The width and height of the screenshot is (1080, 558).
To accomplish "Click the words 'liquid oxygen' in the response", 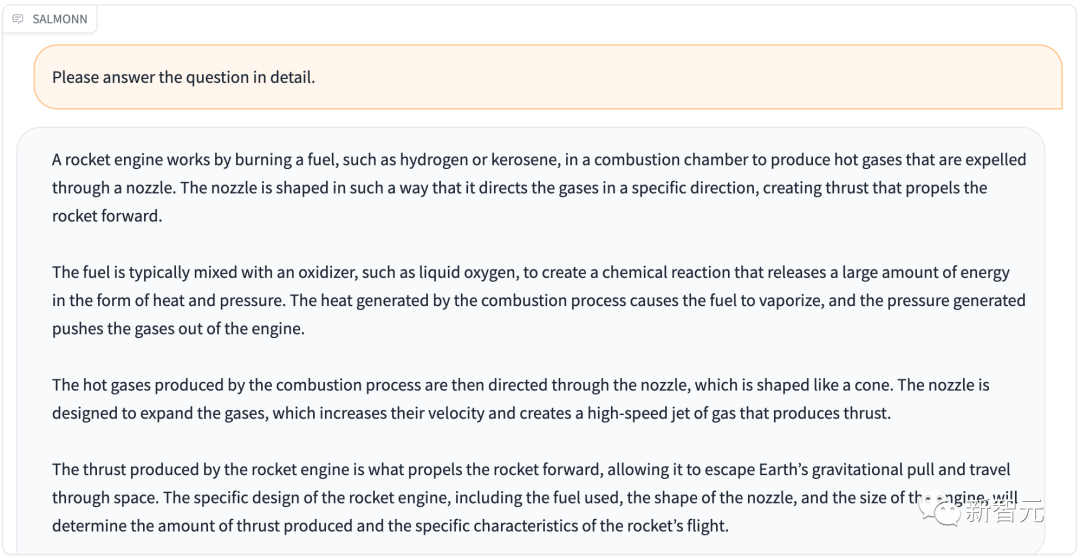I will tap(470, 272).
